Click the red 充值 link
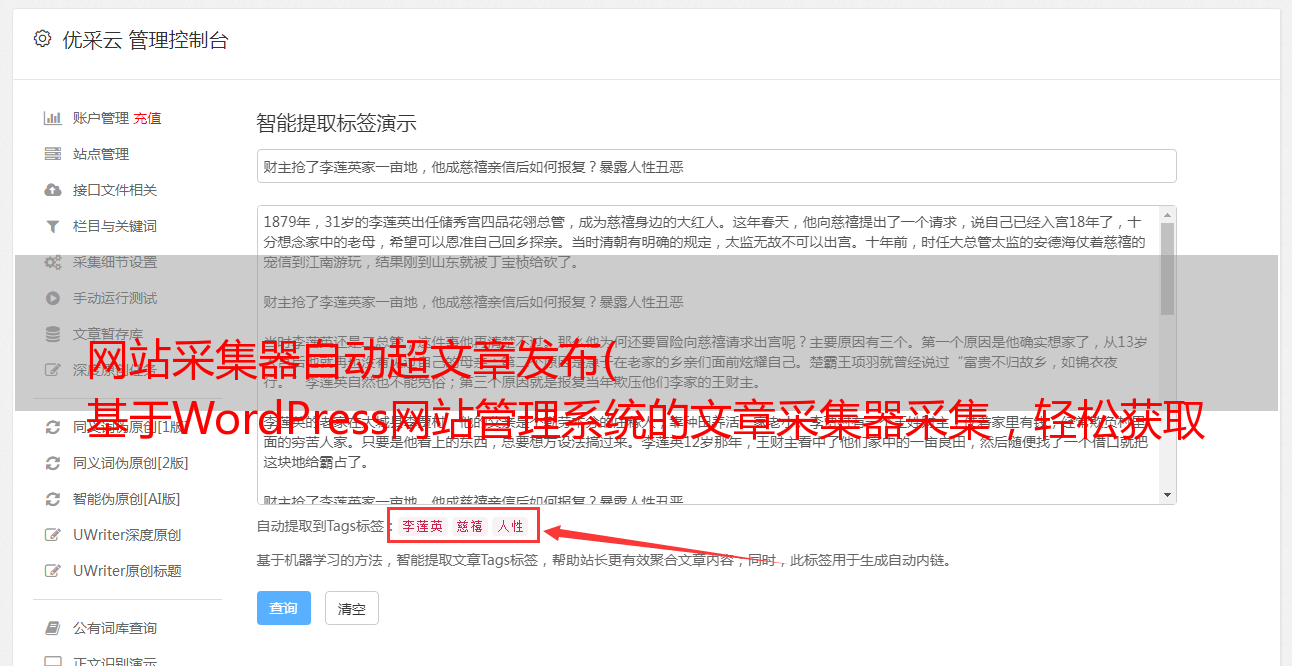This screenshot has width=1292, height=666. click(147, 118)
